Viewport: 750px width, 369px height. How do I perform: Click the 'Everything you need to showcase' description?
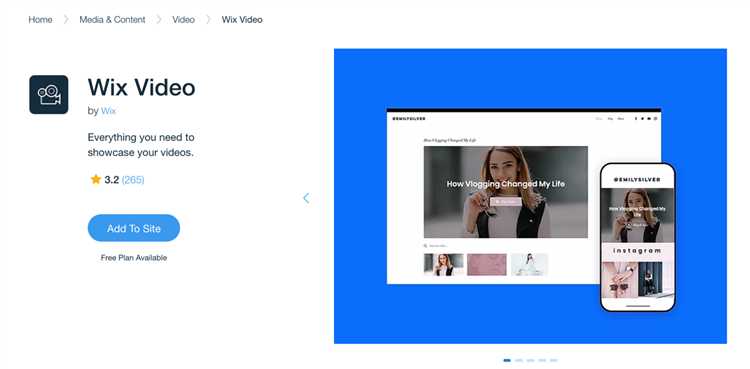point(141,145)
